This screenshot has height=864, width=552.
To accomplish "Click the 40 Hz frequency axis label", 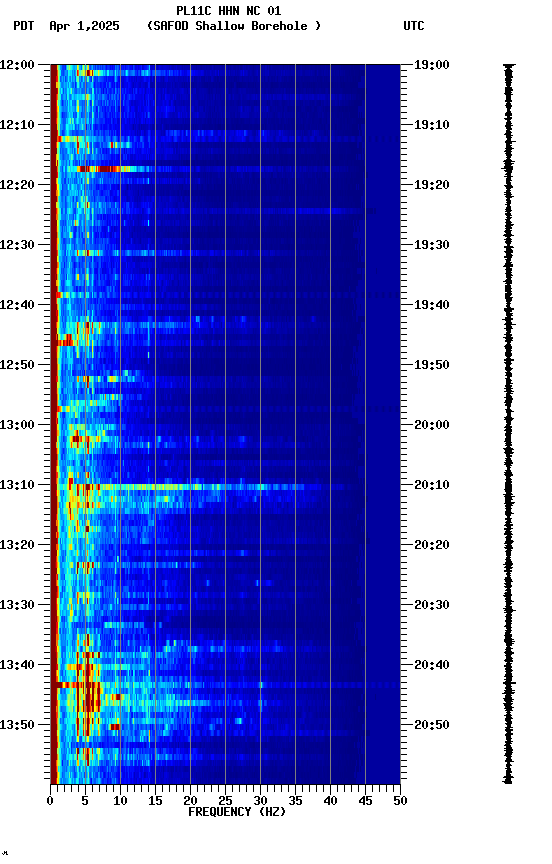I will [x=331, y=801].
